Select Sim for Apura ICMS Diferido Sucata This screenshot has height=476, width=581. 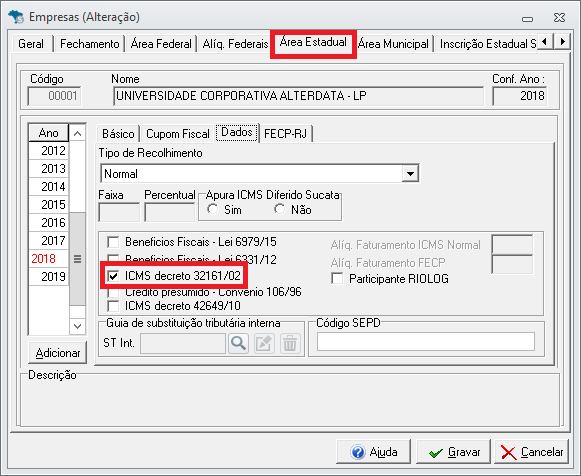tap(213, 209)
